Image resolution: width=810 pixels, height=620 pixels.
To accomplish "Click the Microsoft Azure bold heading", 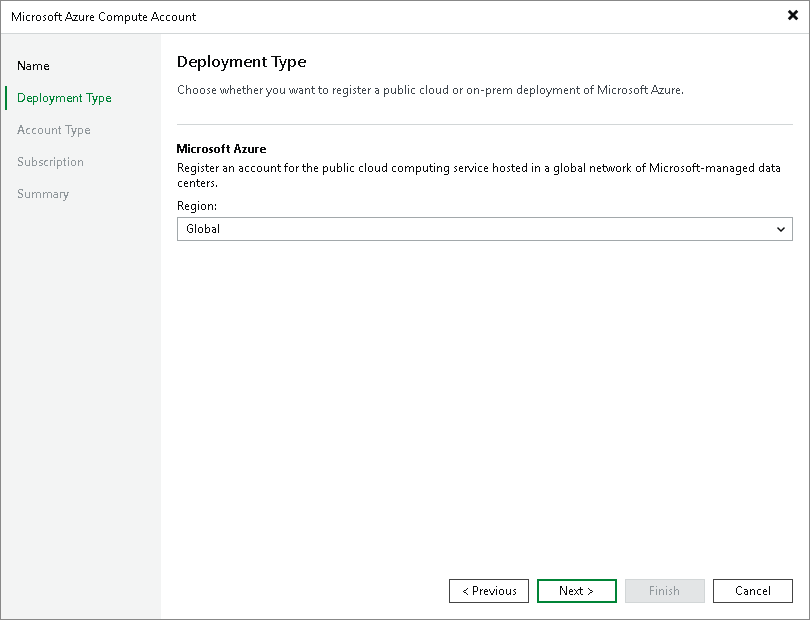I will click(221, 149).
